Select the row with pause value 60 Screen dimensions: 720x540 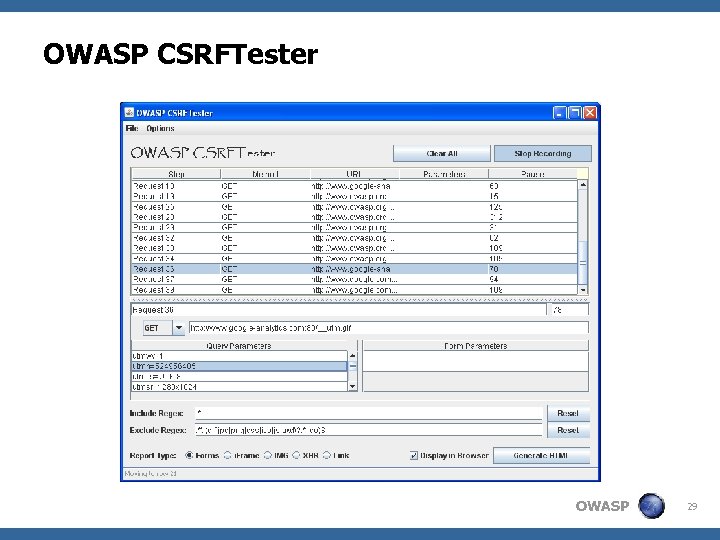click(354, 186)
